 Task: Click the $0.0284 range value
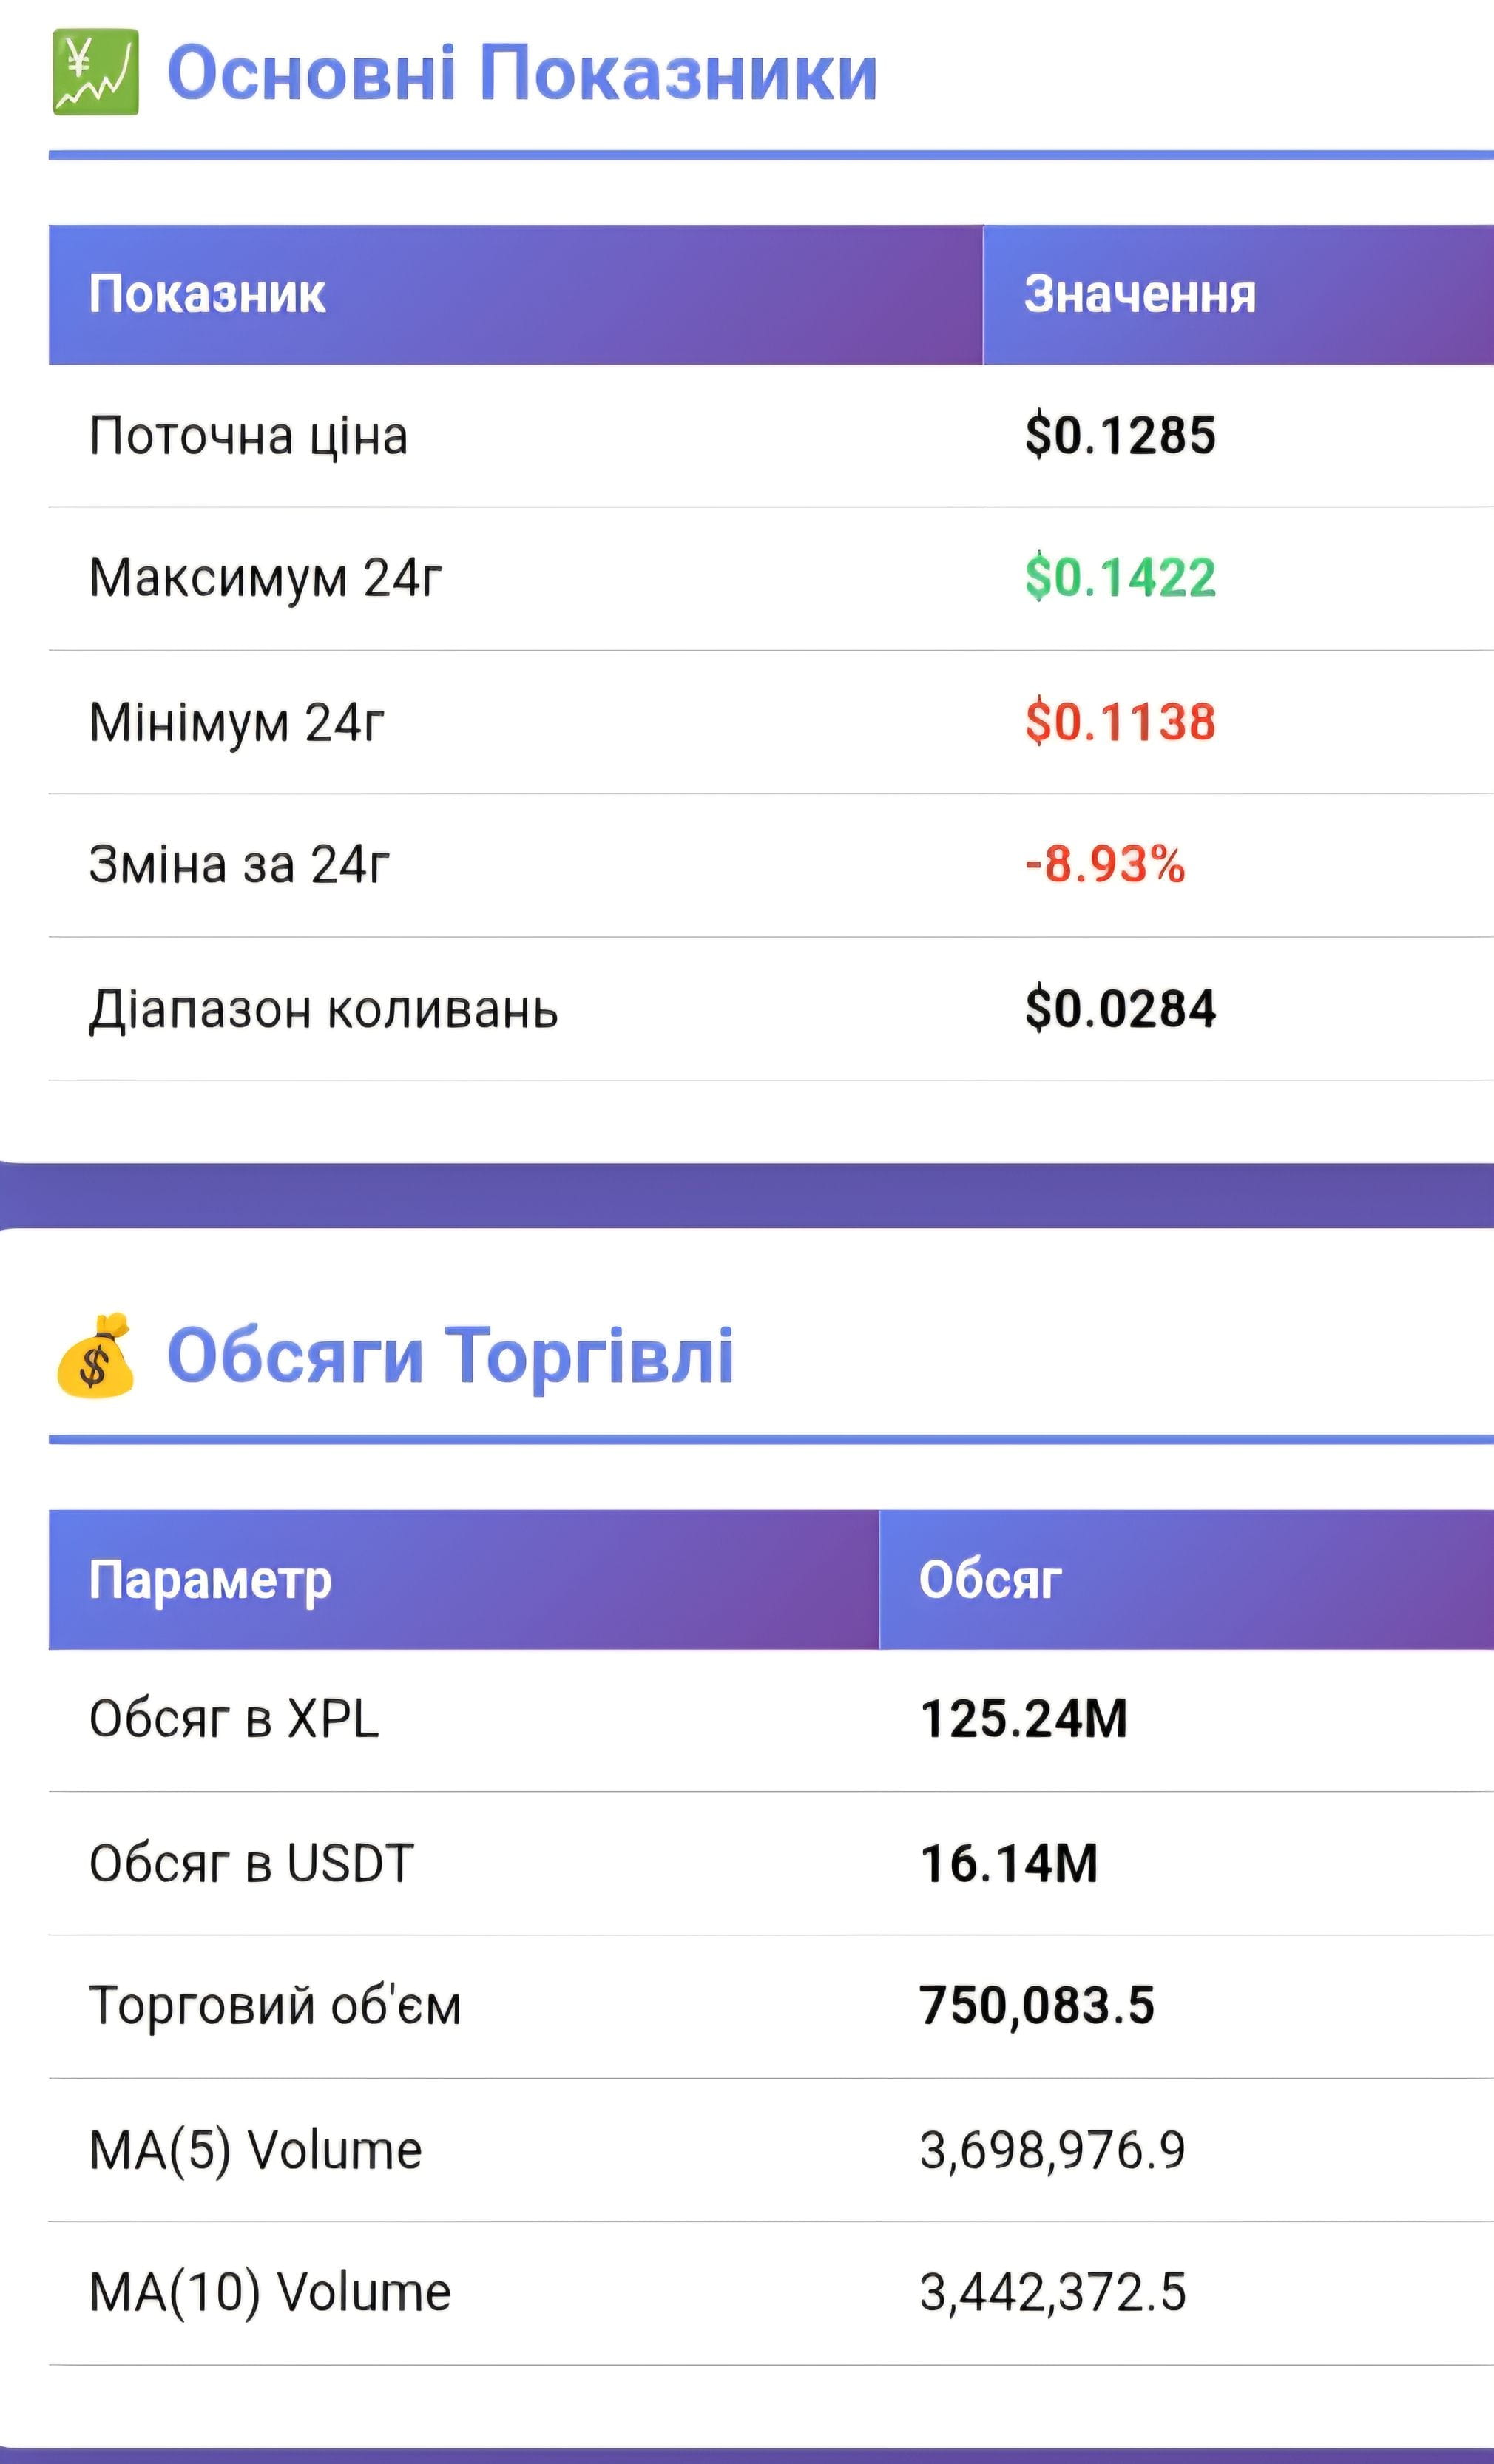1120,1009
